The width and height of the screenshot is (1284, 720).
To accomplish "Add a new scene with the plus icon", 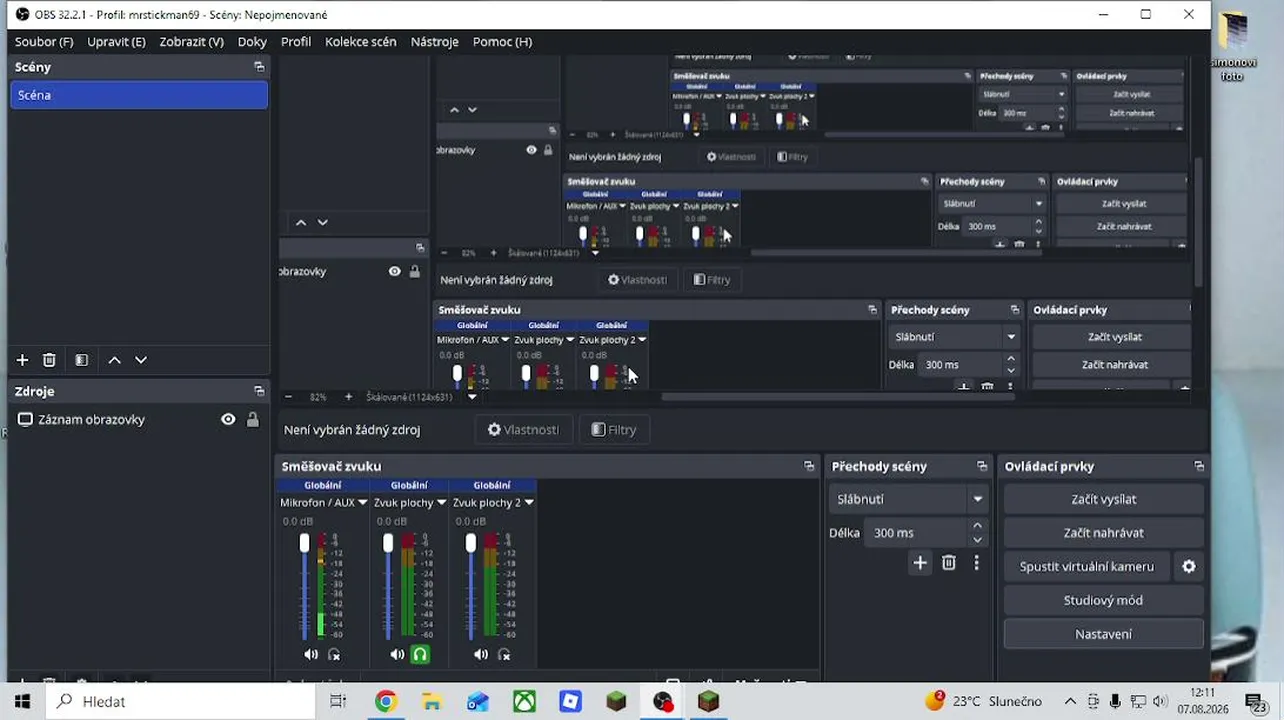I will coord(22,360).
